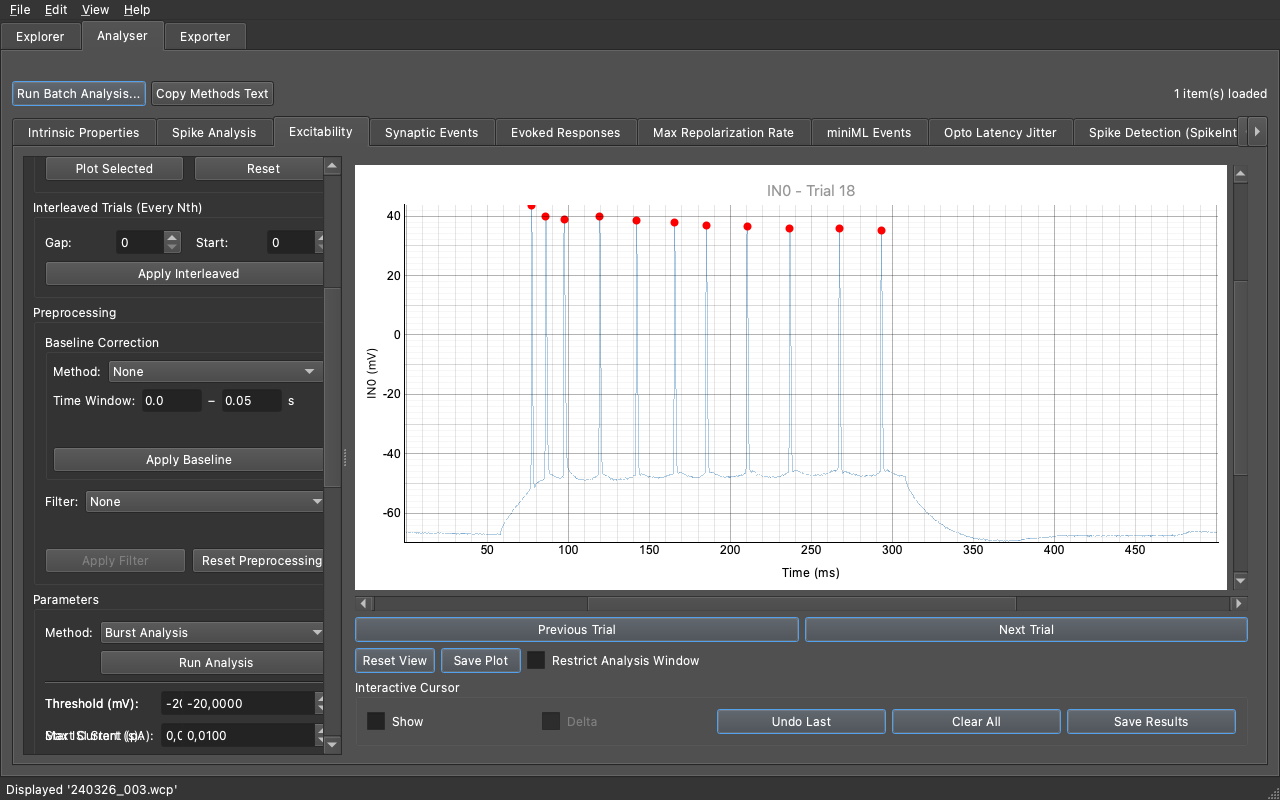
Task: Decrease the Gap spinner value
Action: 172,249
